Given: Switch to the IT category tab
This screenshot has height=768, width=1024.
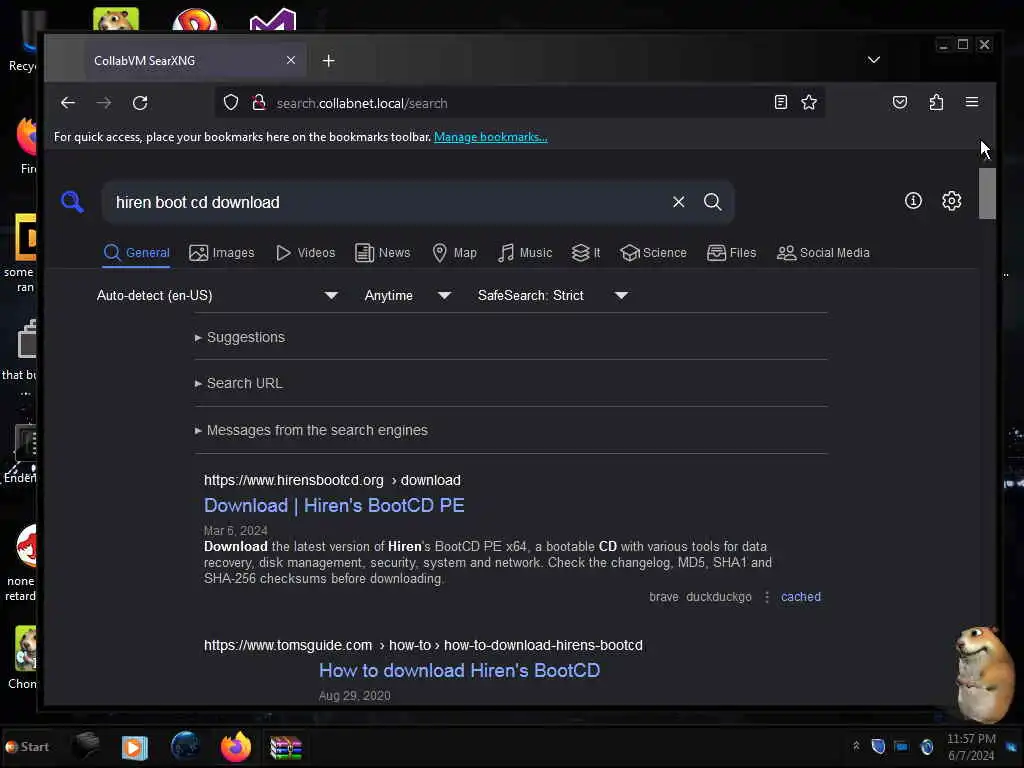Looking at the screenshot, I should pos(586,253).
